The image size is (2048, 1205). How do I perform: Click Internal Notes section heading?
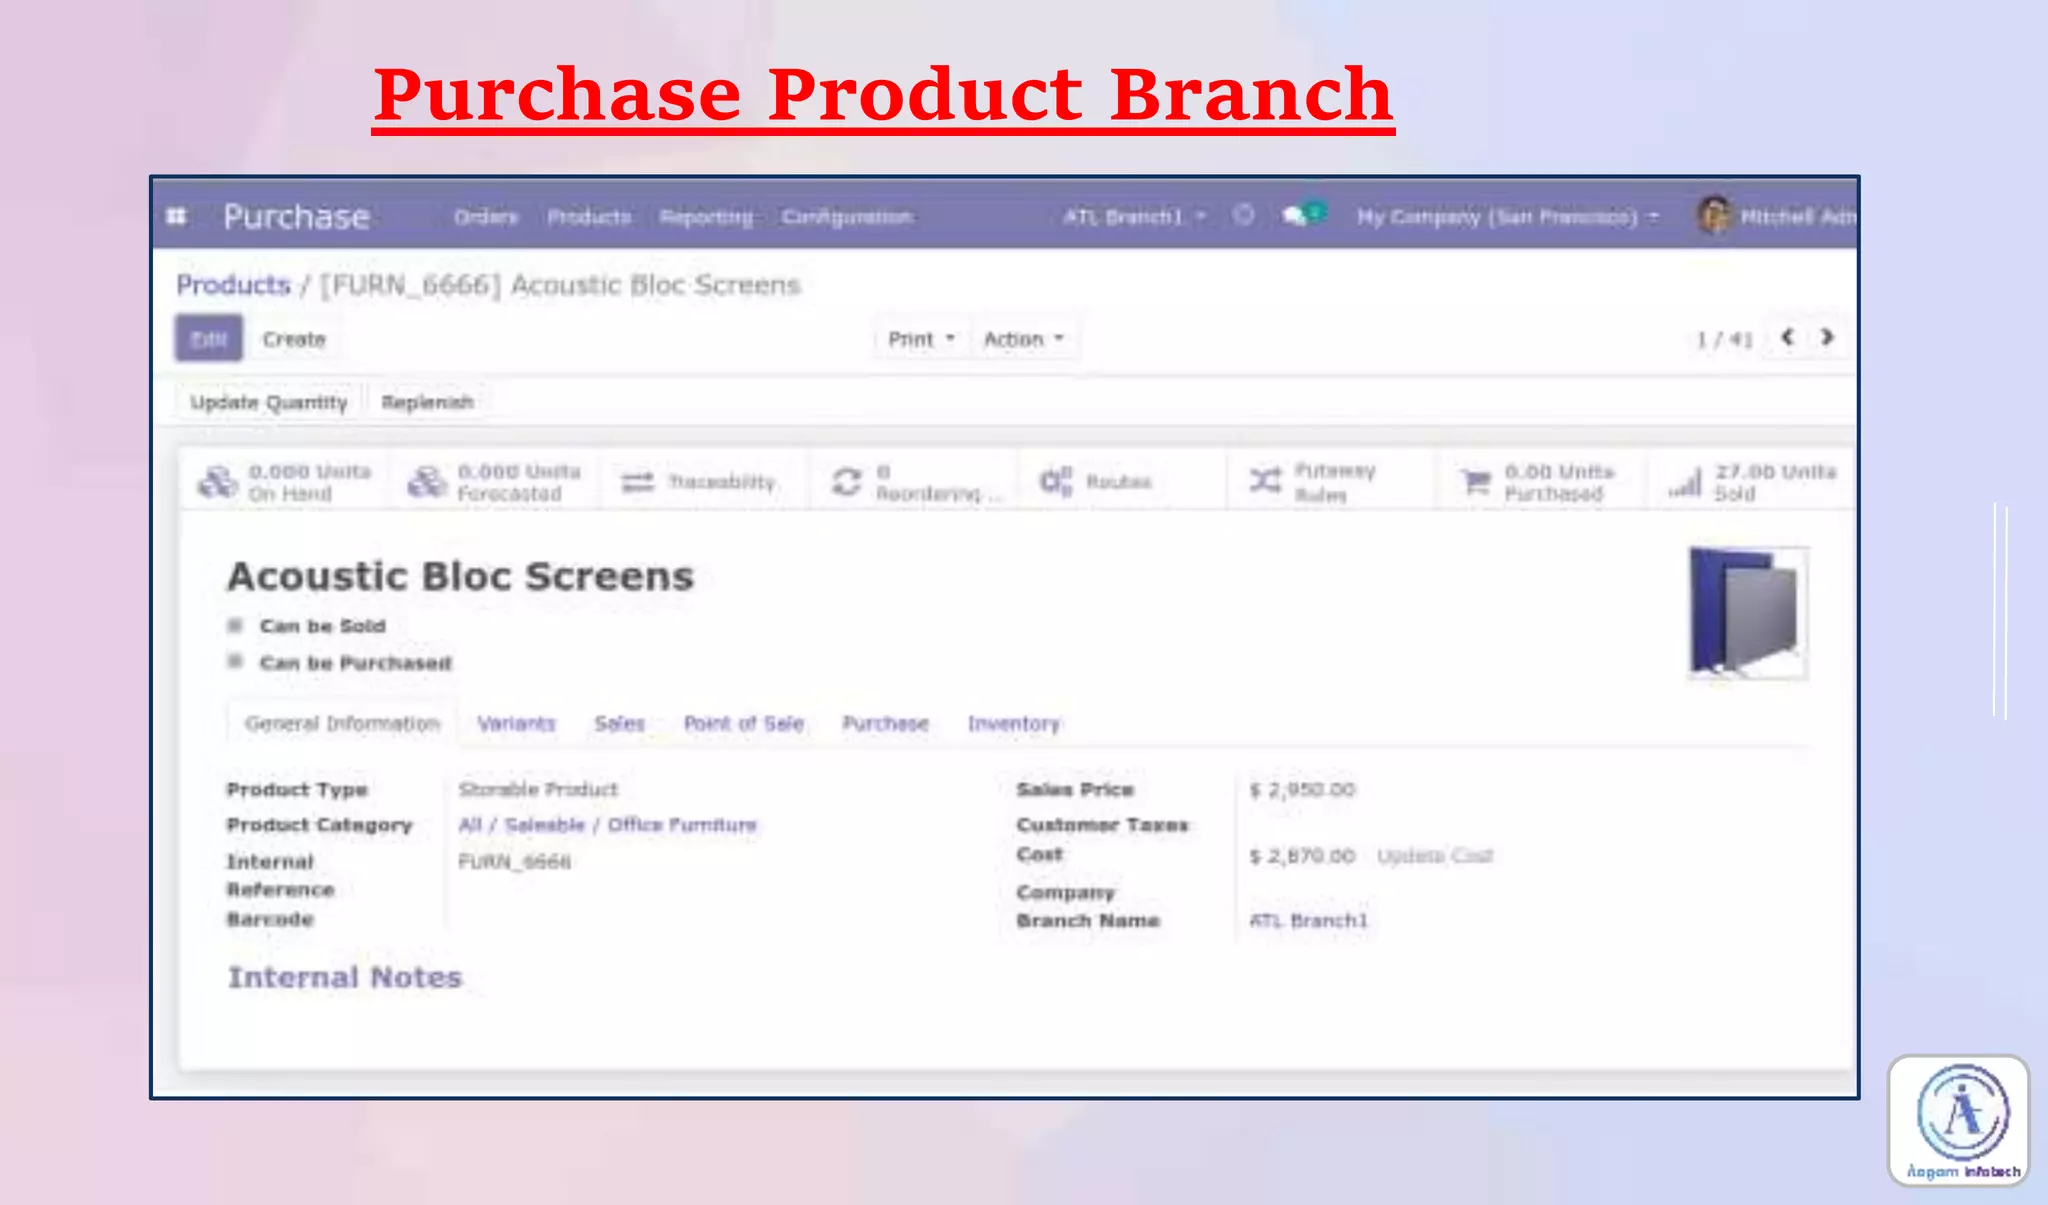coord(345,977)
